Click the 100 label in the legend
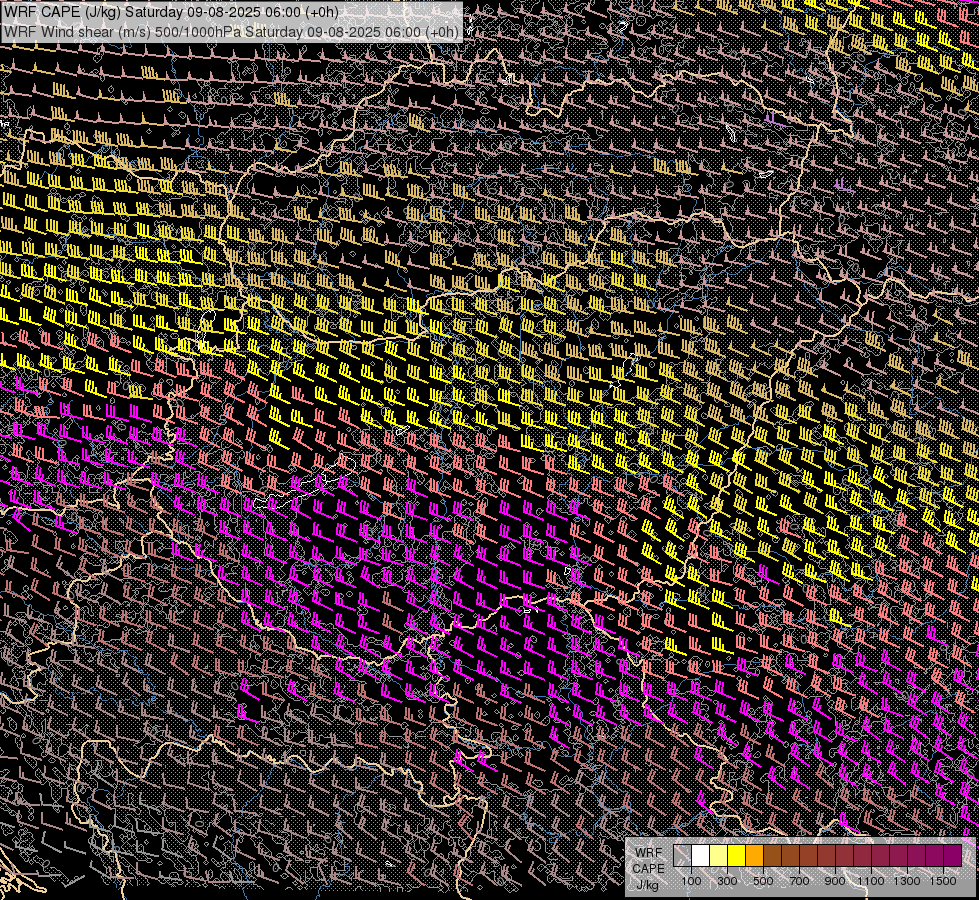Viewport: 979px width, 900px height. tap(691, 881)
